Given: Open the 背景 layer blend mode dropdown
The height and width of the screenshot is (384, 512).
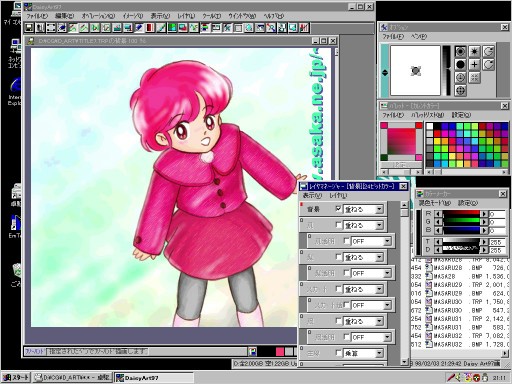Looking at the screenshot, I should [x=379, y=209].
